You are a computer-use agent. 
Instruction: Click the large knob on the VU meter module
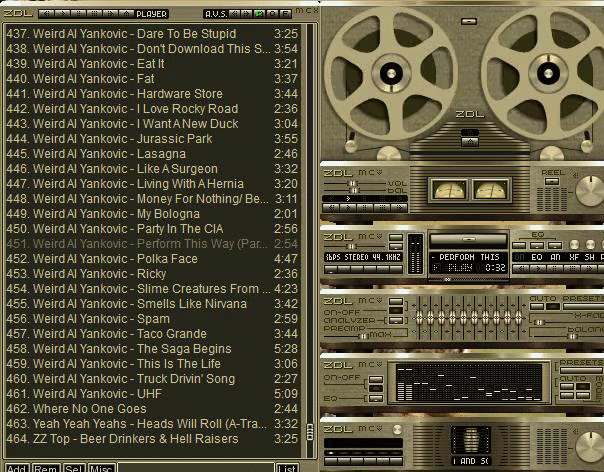[590, 191]
